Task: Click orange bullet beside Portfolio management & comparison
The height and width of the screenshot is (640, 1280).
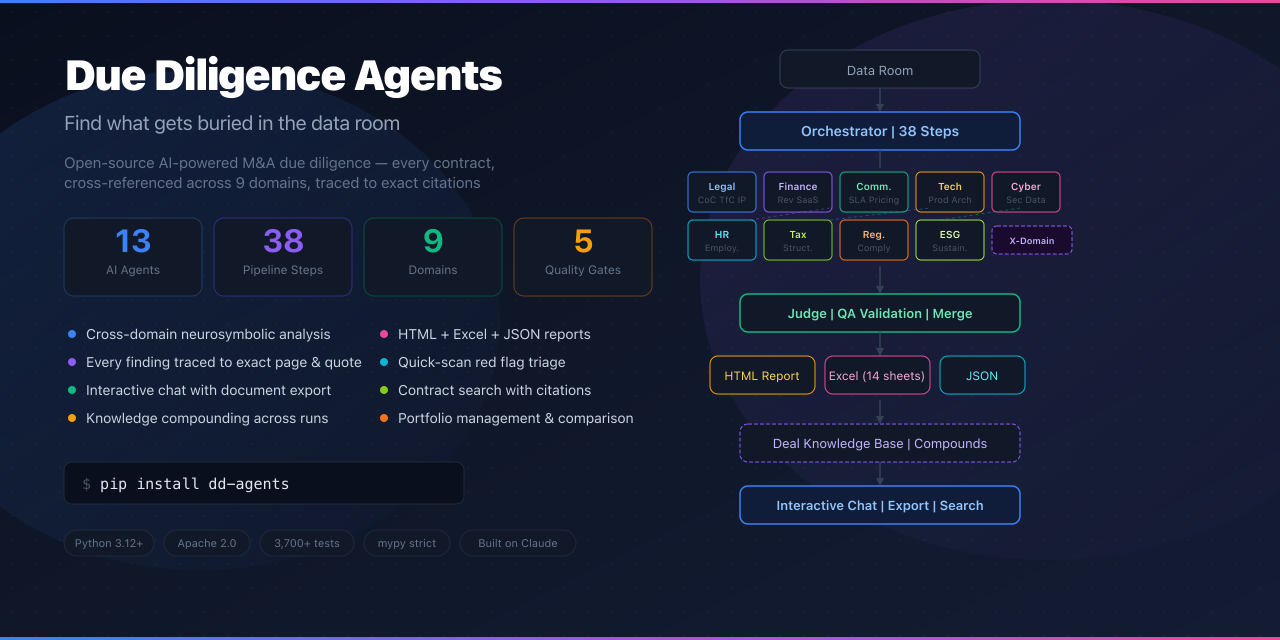Action: (384, 418)
